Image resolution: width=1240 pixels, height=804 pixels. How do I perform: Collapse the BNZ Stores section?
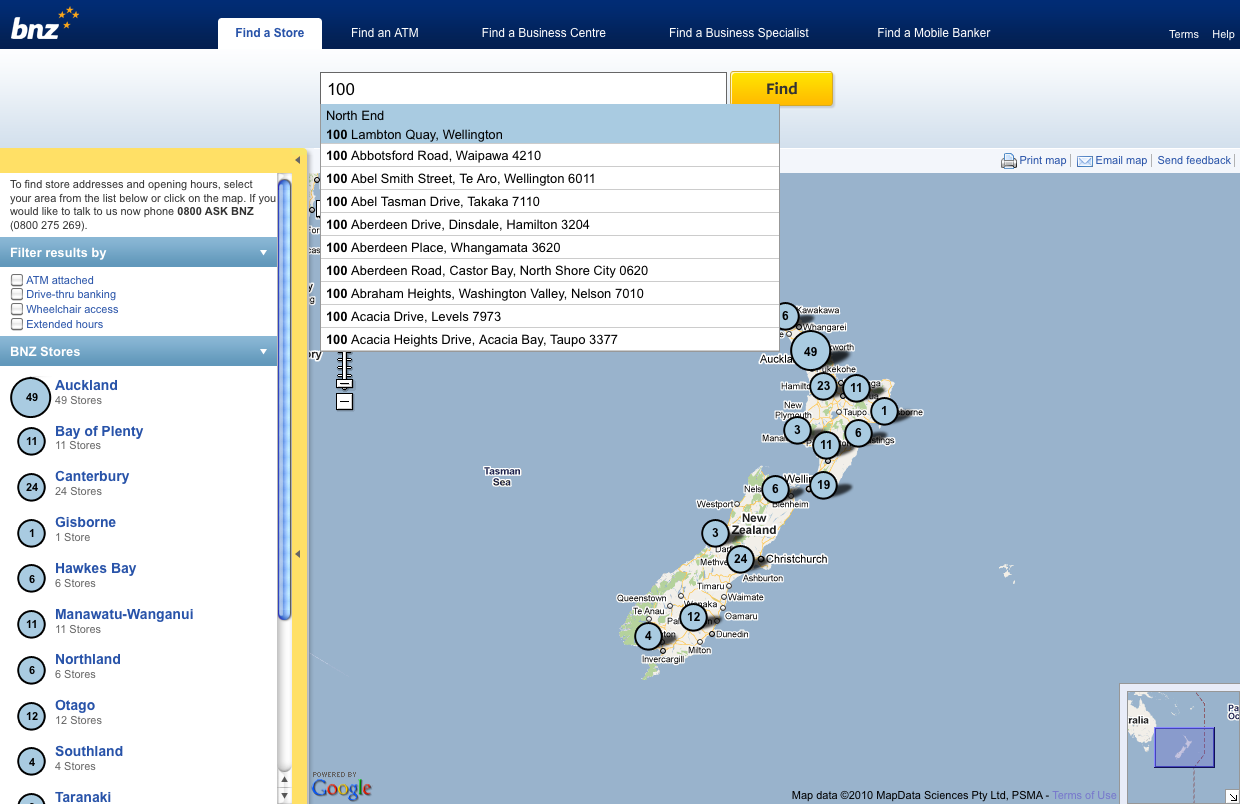tap(264, 352)
